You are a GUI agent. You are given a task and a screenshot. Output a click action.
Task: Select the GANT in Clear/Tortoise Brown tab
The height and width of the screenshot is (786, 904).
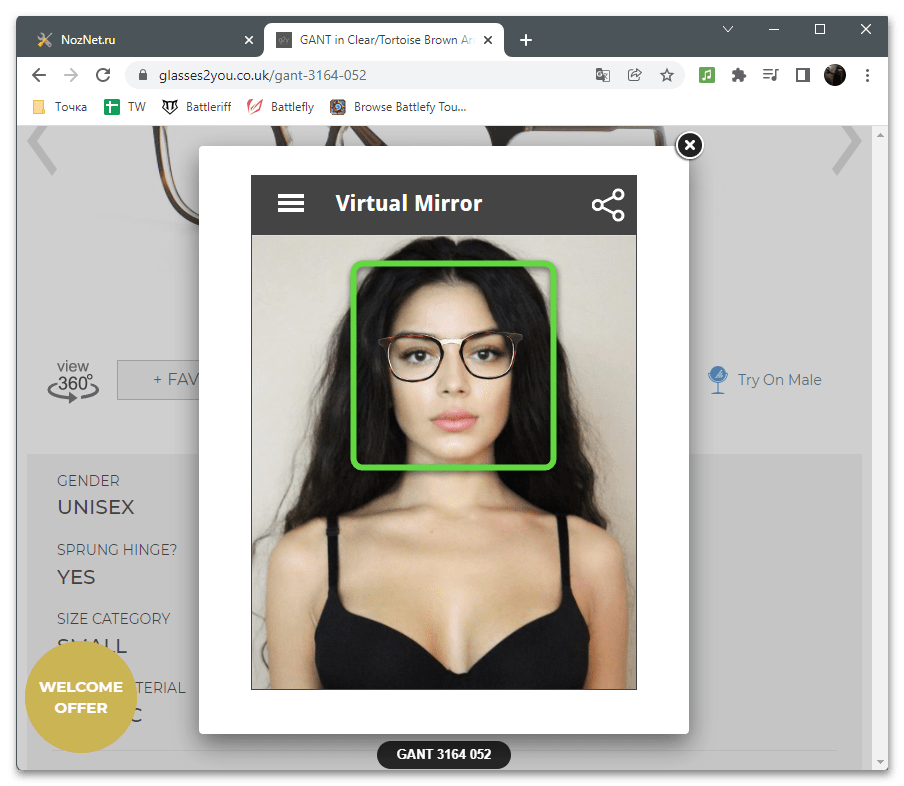tap(386, 40)
